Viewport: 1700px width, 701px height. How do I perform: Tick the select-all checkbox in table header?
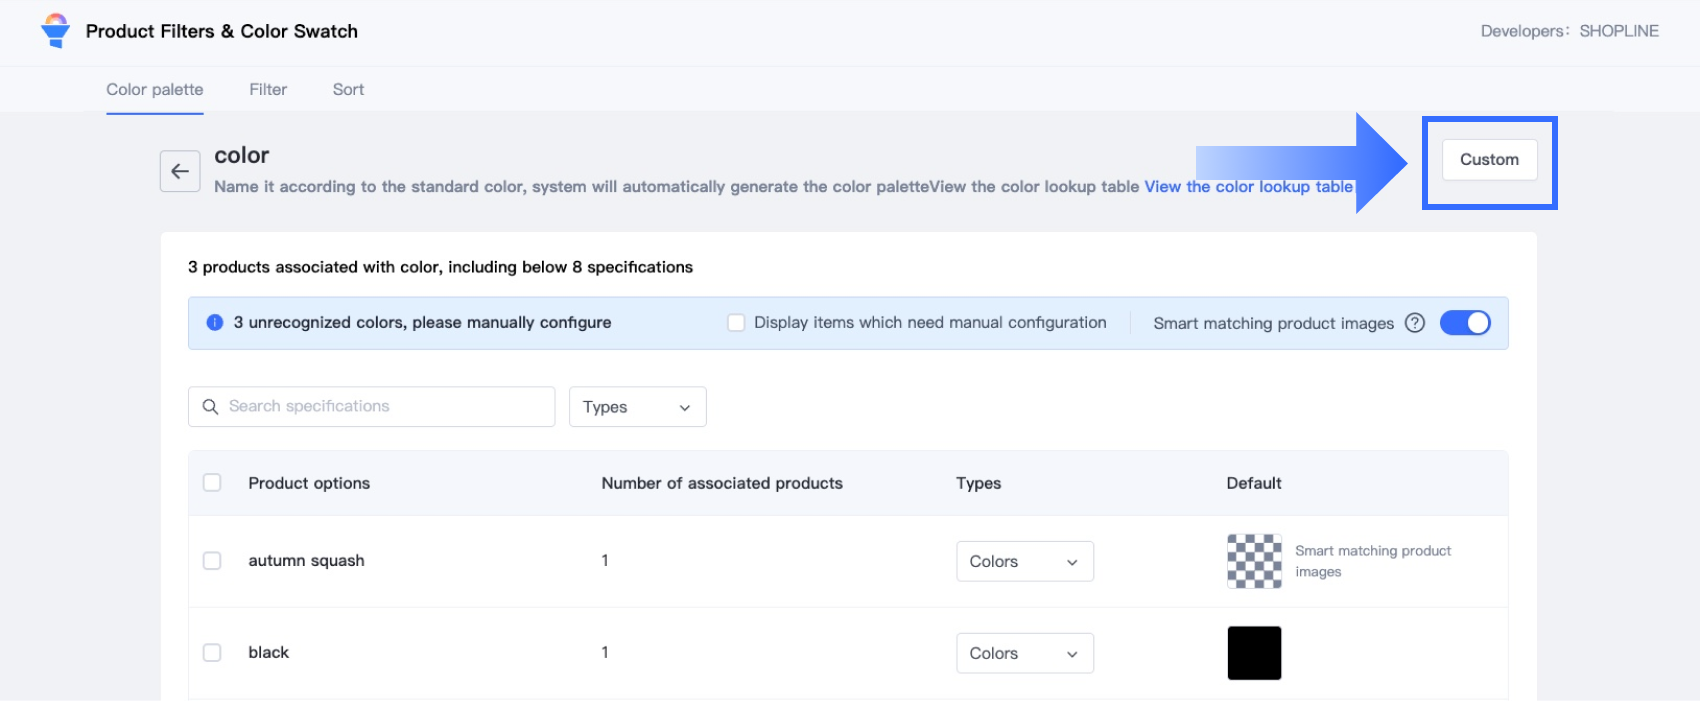pyautogui.click(x=212, y=483)
